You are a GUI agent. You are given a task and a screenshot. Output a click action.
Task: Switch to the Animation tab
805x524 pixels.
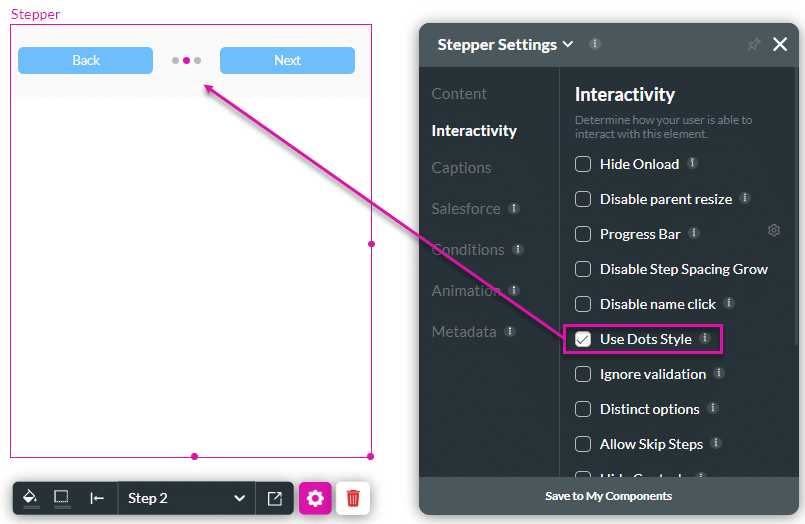466,291
